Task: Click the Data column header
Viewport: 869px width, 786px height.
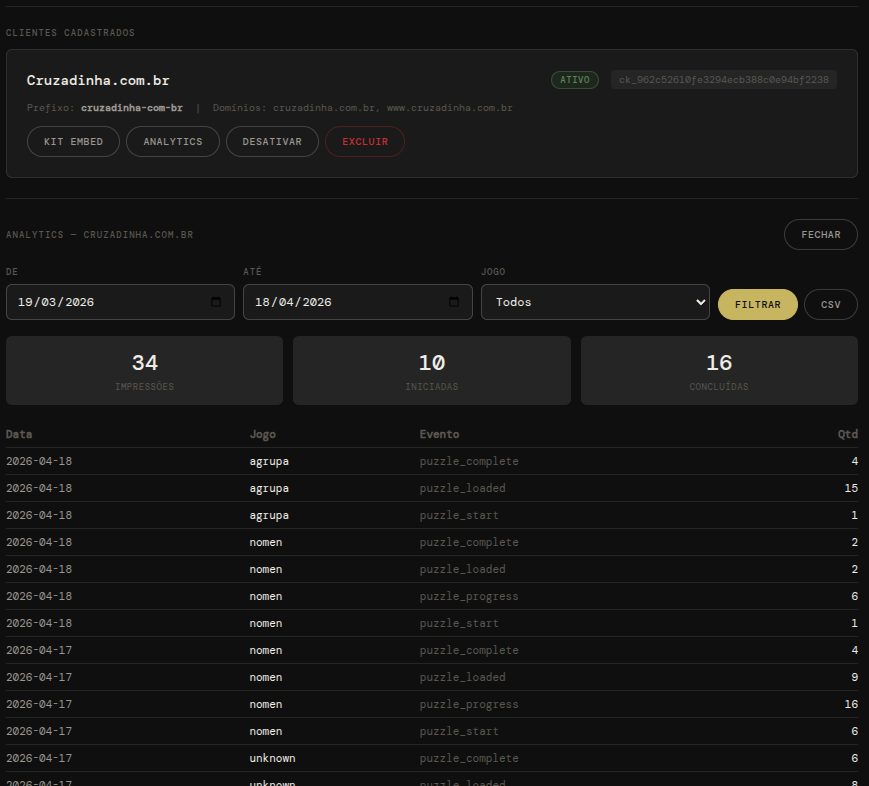Action: [19, 434]
